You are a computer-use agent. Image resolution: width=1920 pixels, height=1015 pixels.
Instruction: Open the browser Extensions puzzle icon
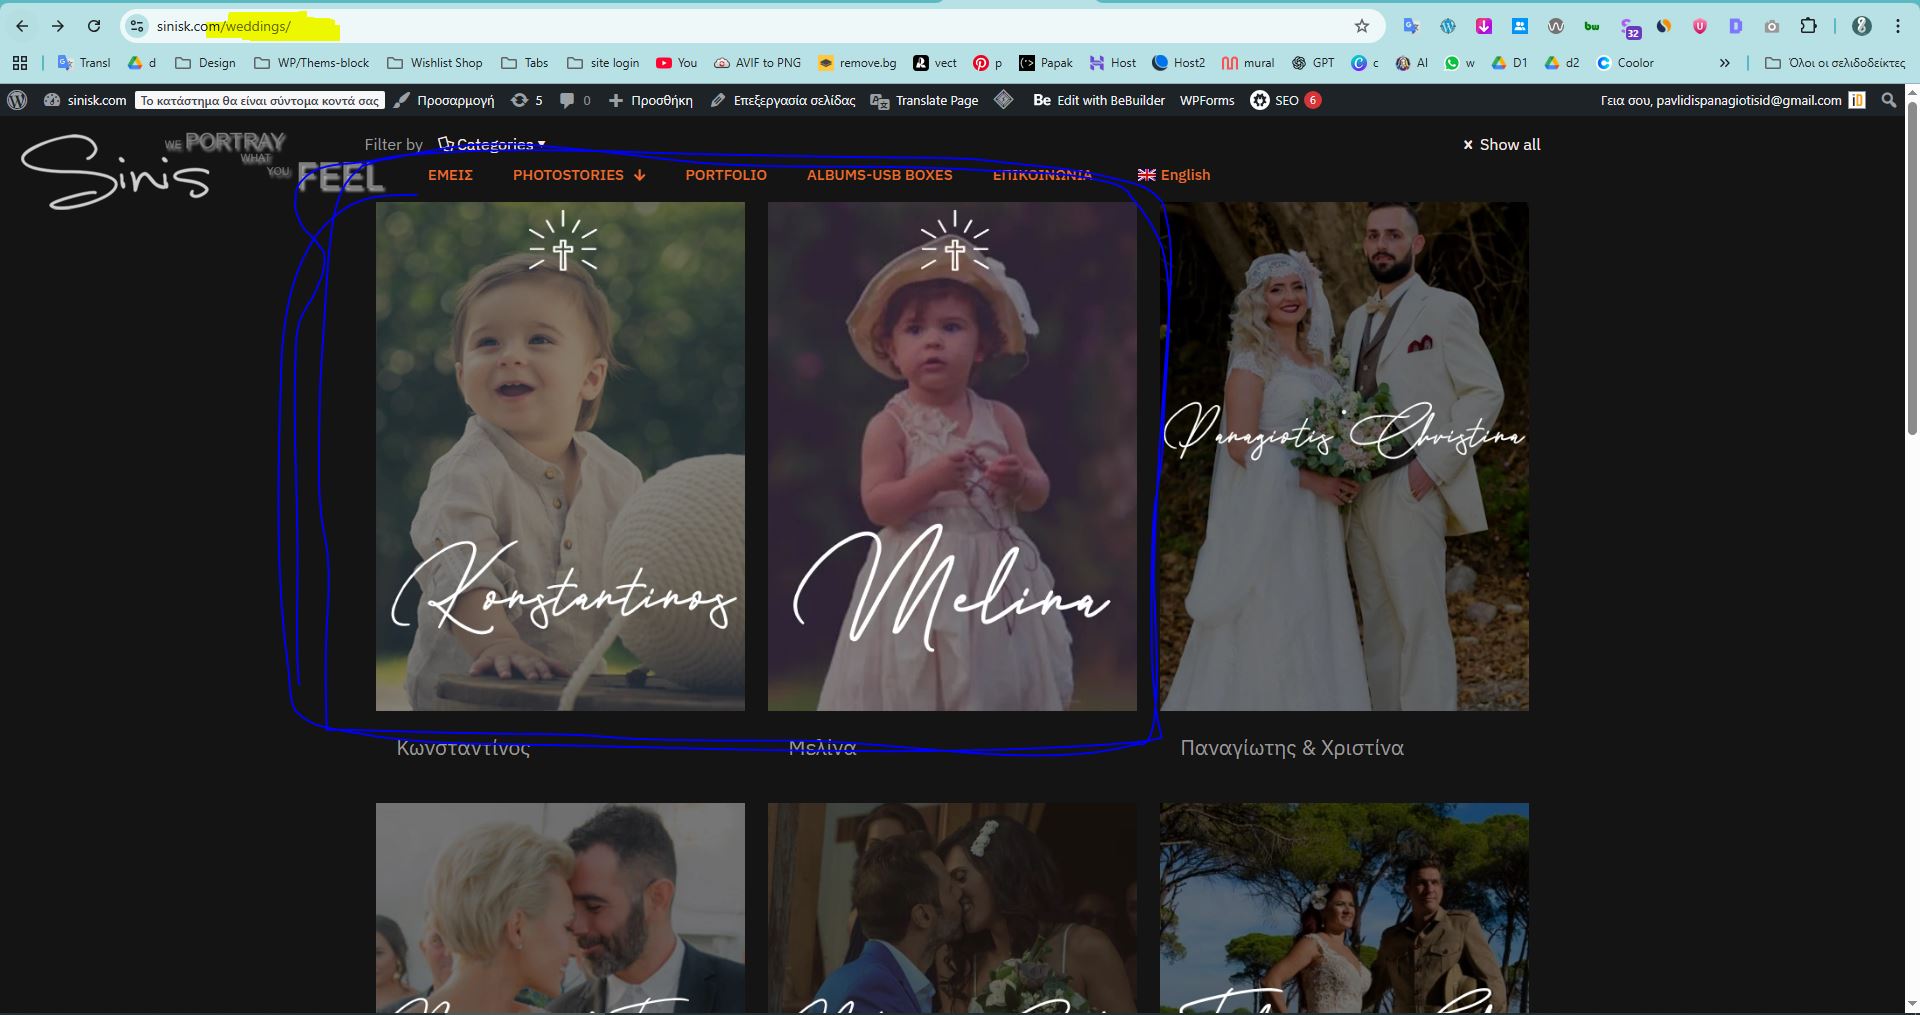(1808, 26)
